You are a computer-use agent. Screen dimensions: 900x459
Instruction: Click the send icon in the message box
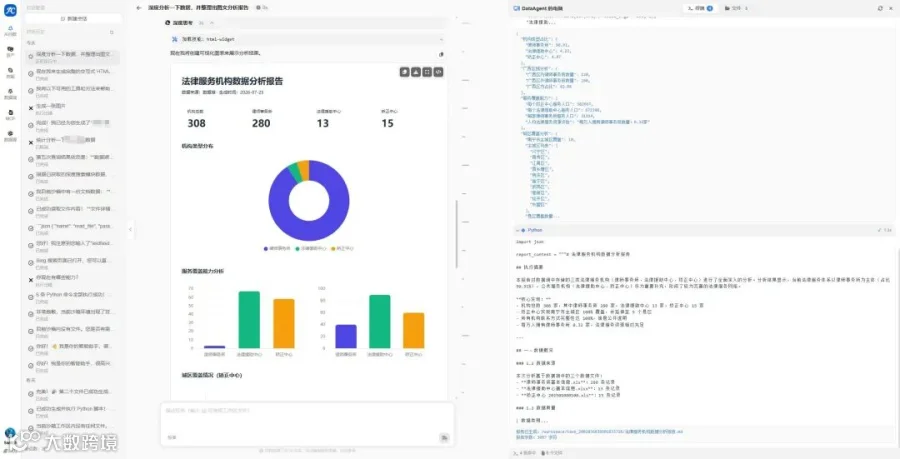[x=444, y=438]
